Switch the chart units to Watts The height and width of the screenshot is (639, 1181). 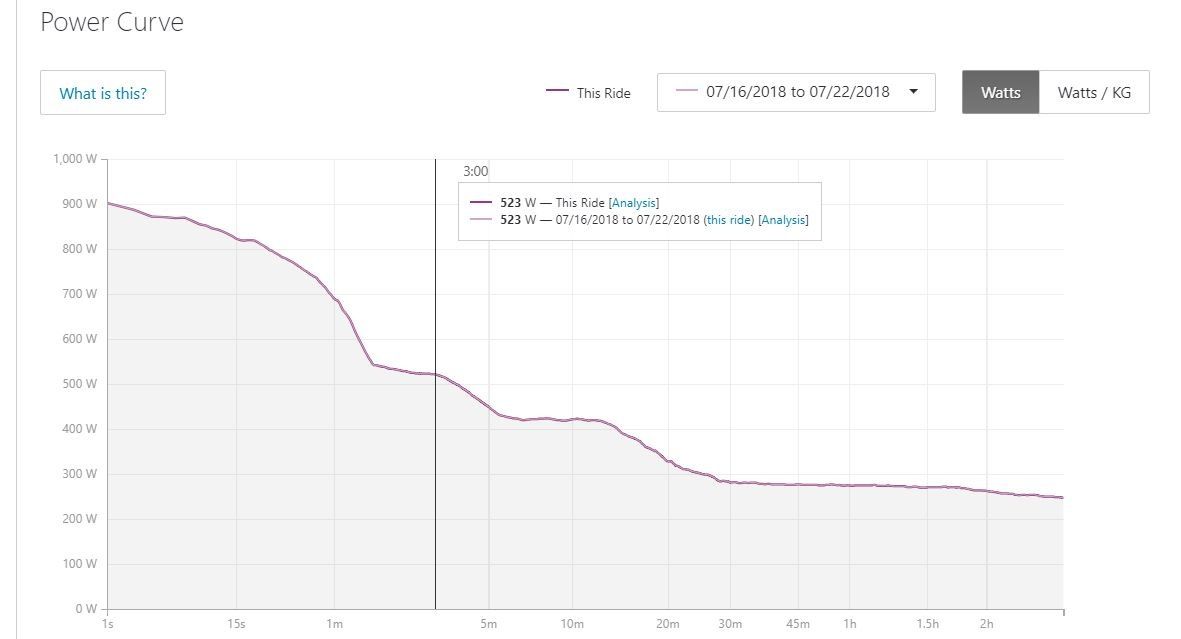1000,92
